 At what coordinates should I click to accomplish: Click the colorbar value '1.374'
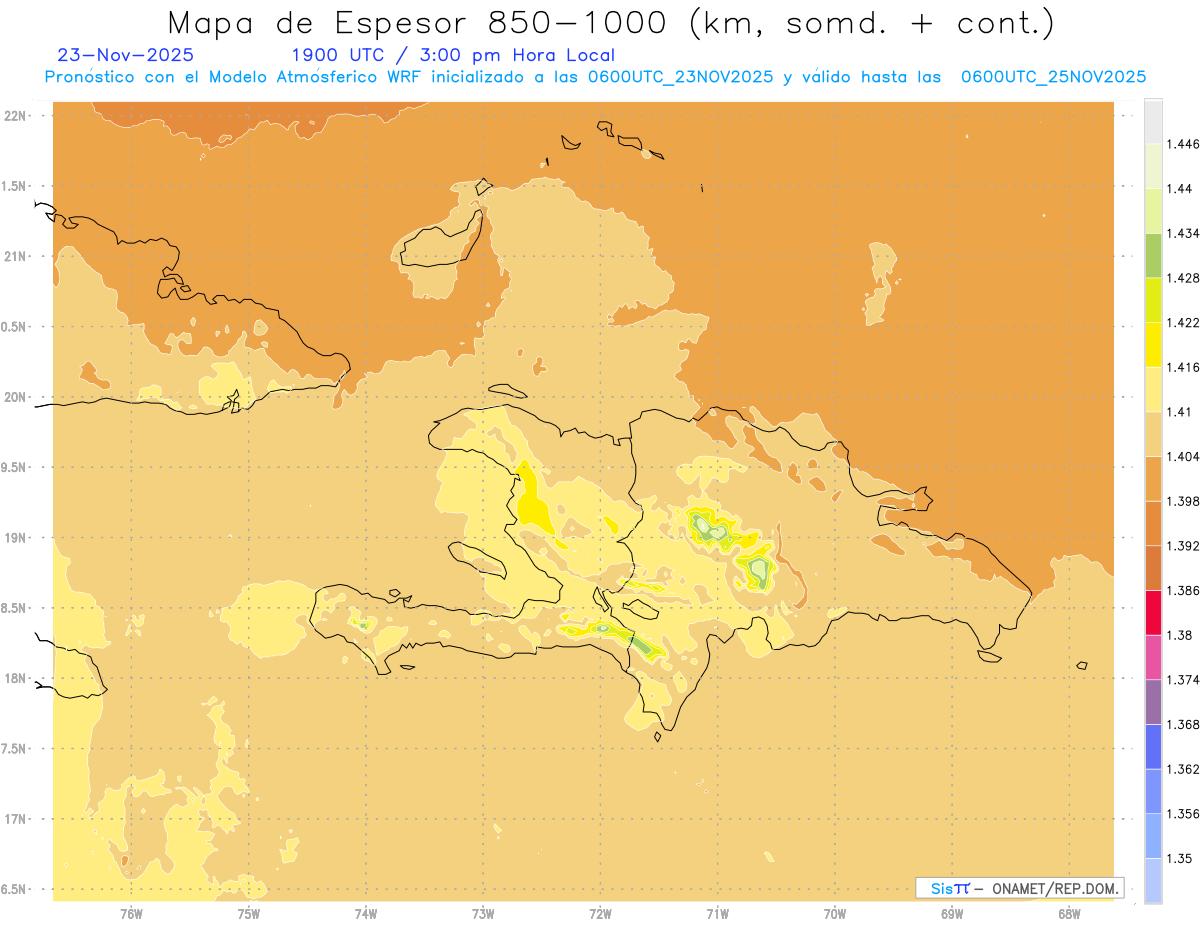tap(1182, 680)
